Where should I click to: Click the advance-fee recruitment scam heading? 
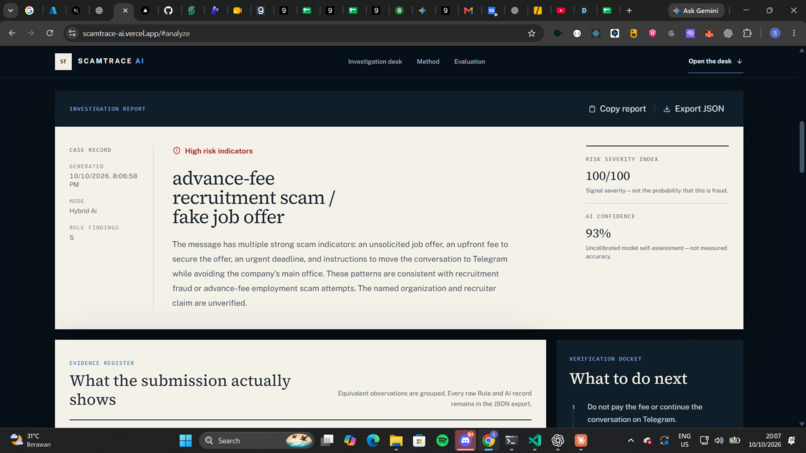253,197
